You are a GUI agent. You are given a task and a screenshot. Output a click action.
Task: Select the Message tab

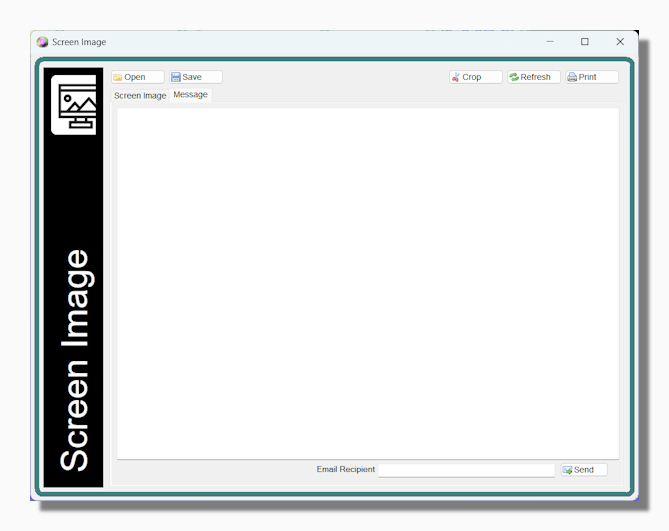pyautogui.click(x=190, y=95)
